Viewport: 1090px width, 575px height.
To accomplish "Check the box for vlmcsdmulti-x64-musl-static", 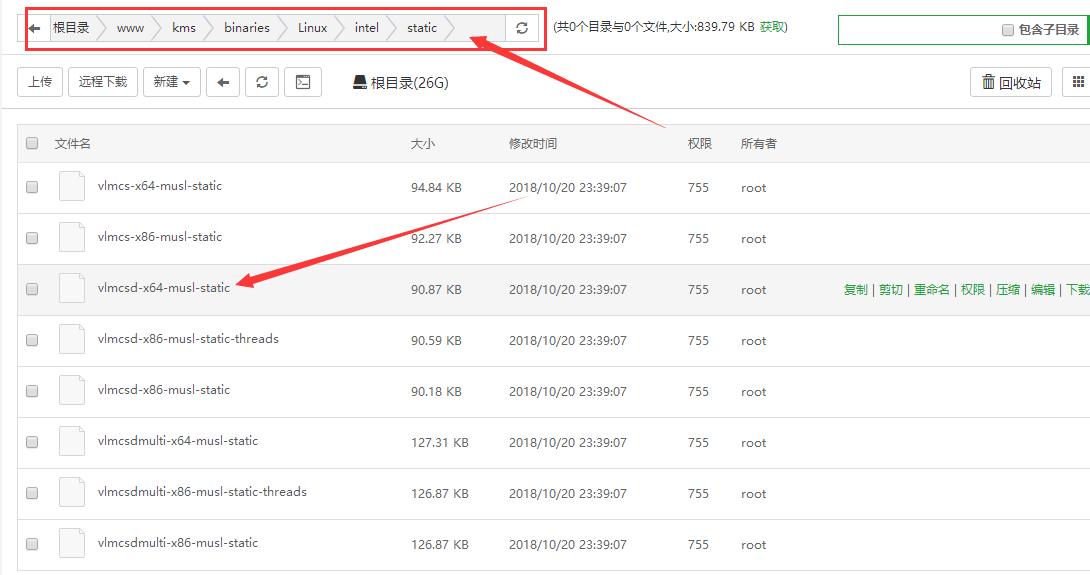I will pyautogui.click(x=32, y=442).
